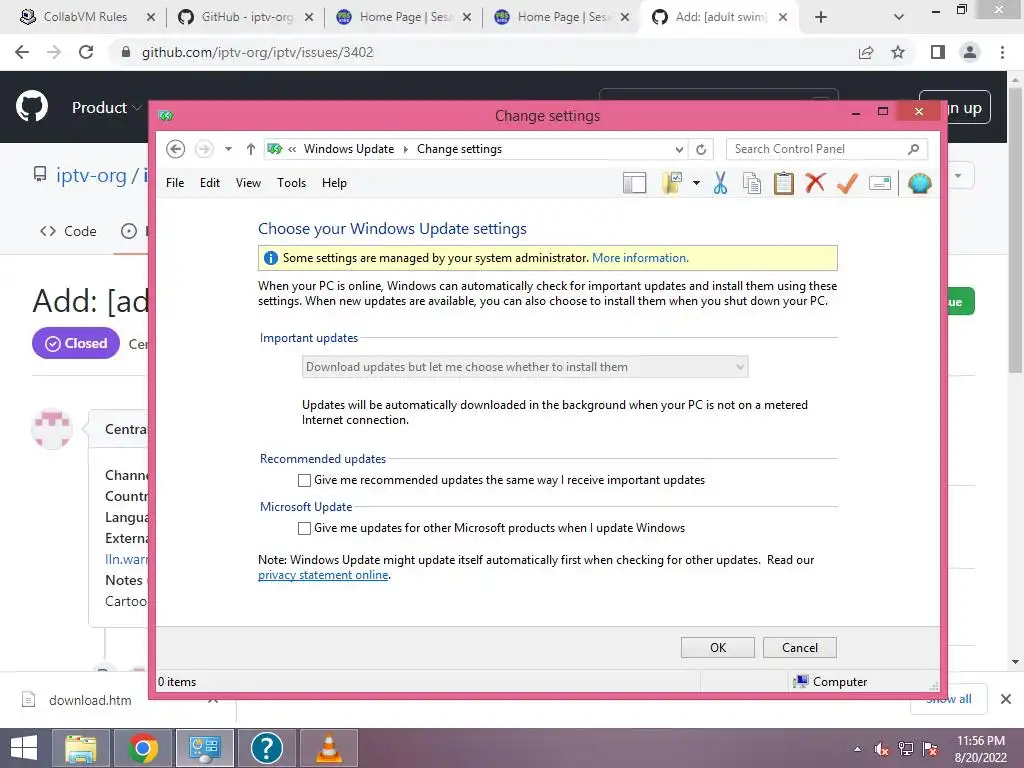The height and width of the screenshot is (768, 1024).
Task: Open privacy statement online link
Action: [x=323, y=575]
